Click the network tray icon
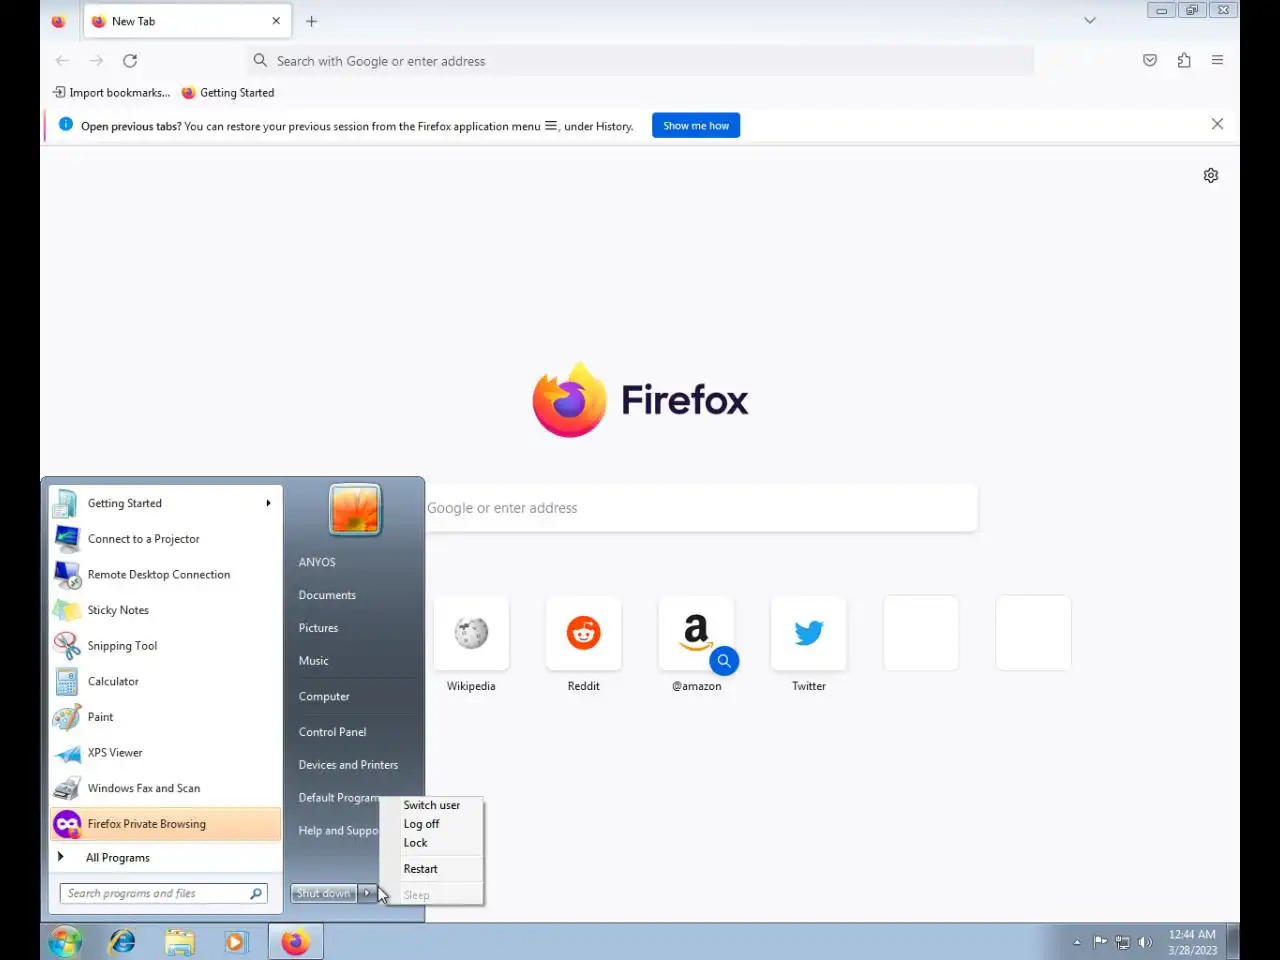Image resolution: width=1280 pixels, height=960 pixels. point(1122,942)
